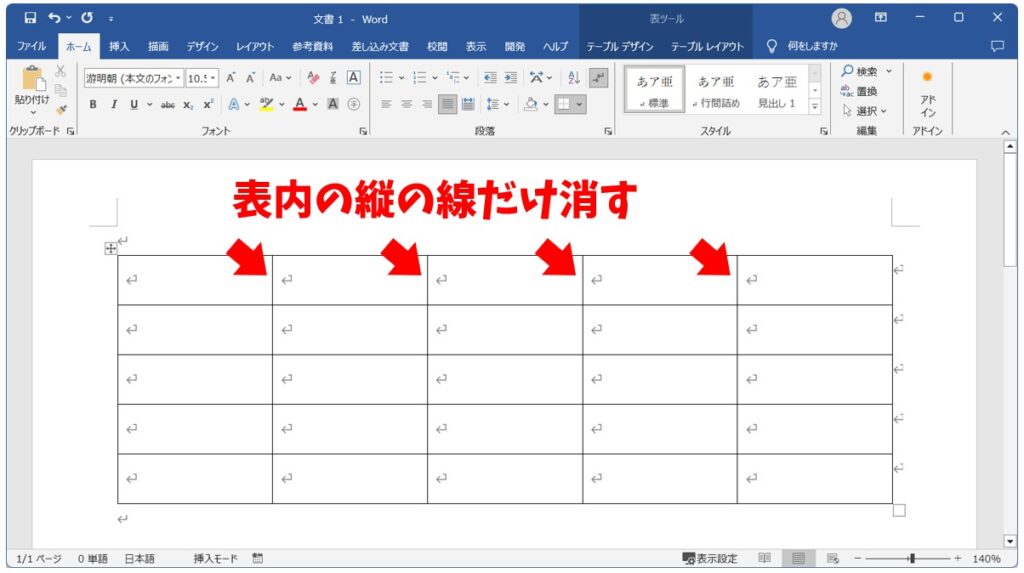
Task: Switch to Read Mode view icon
Action: tap(764, 558)
